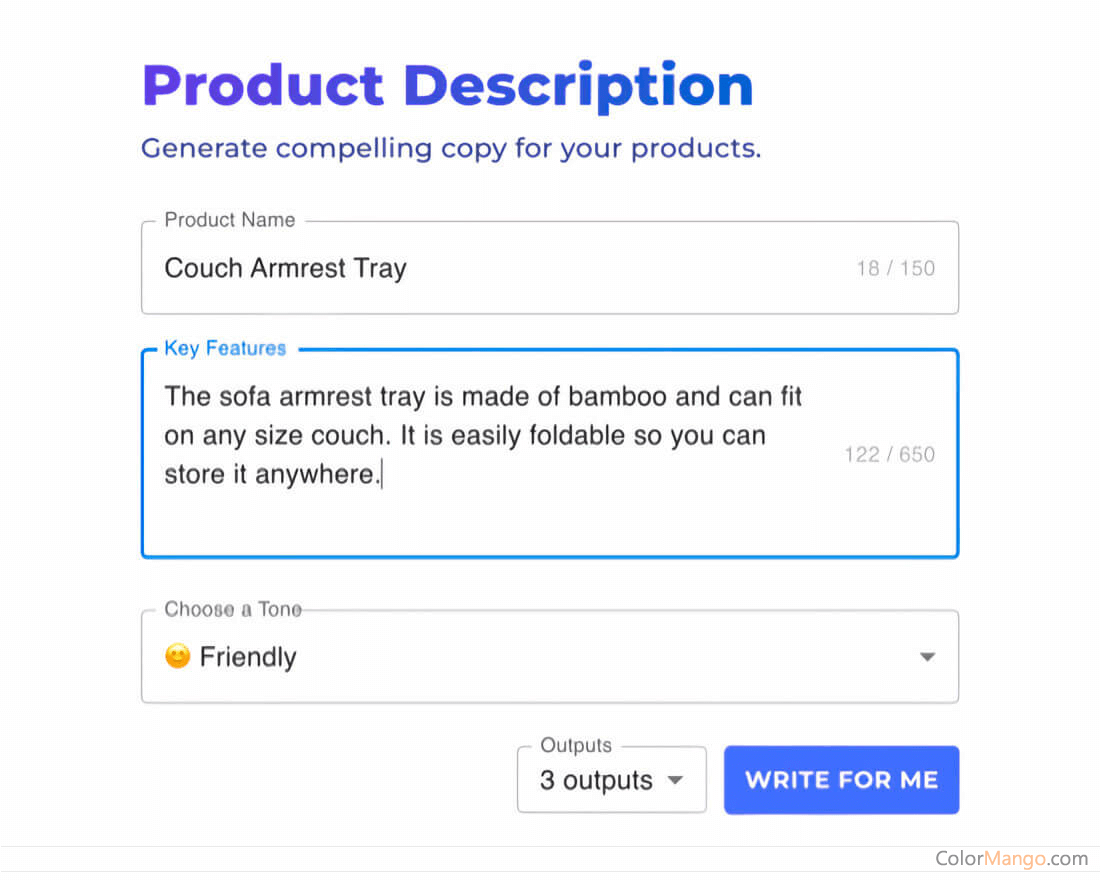Select the Friendly tone option
The height and width of the screenshot is (880, 1100).
[x=248, y=656]
